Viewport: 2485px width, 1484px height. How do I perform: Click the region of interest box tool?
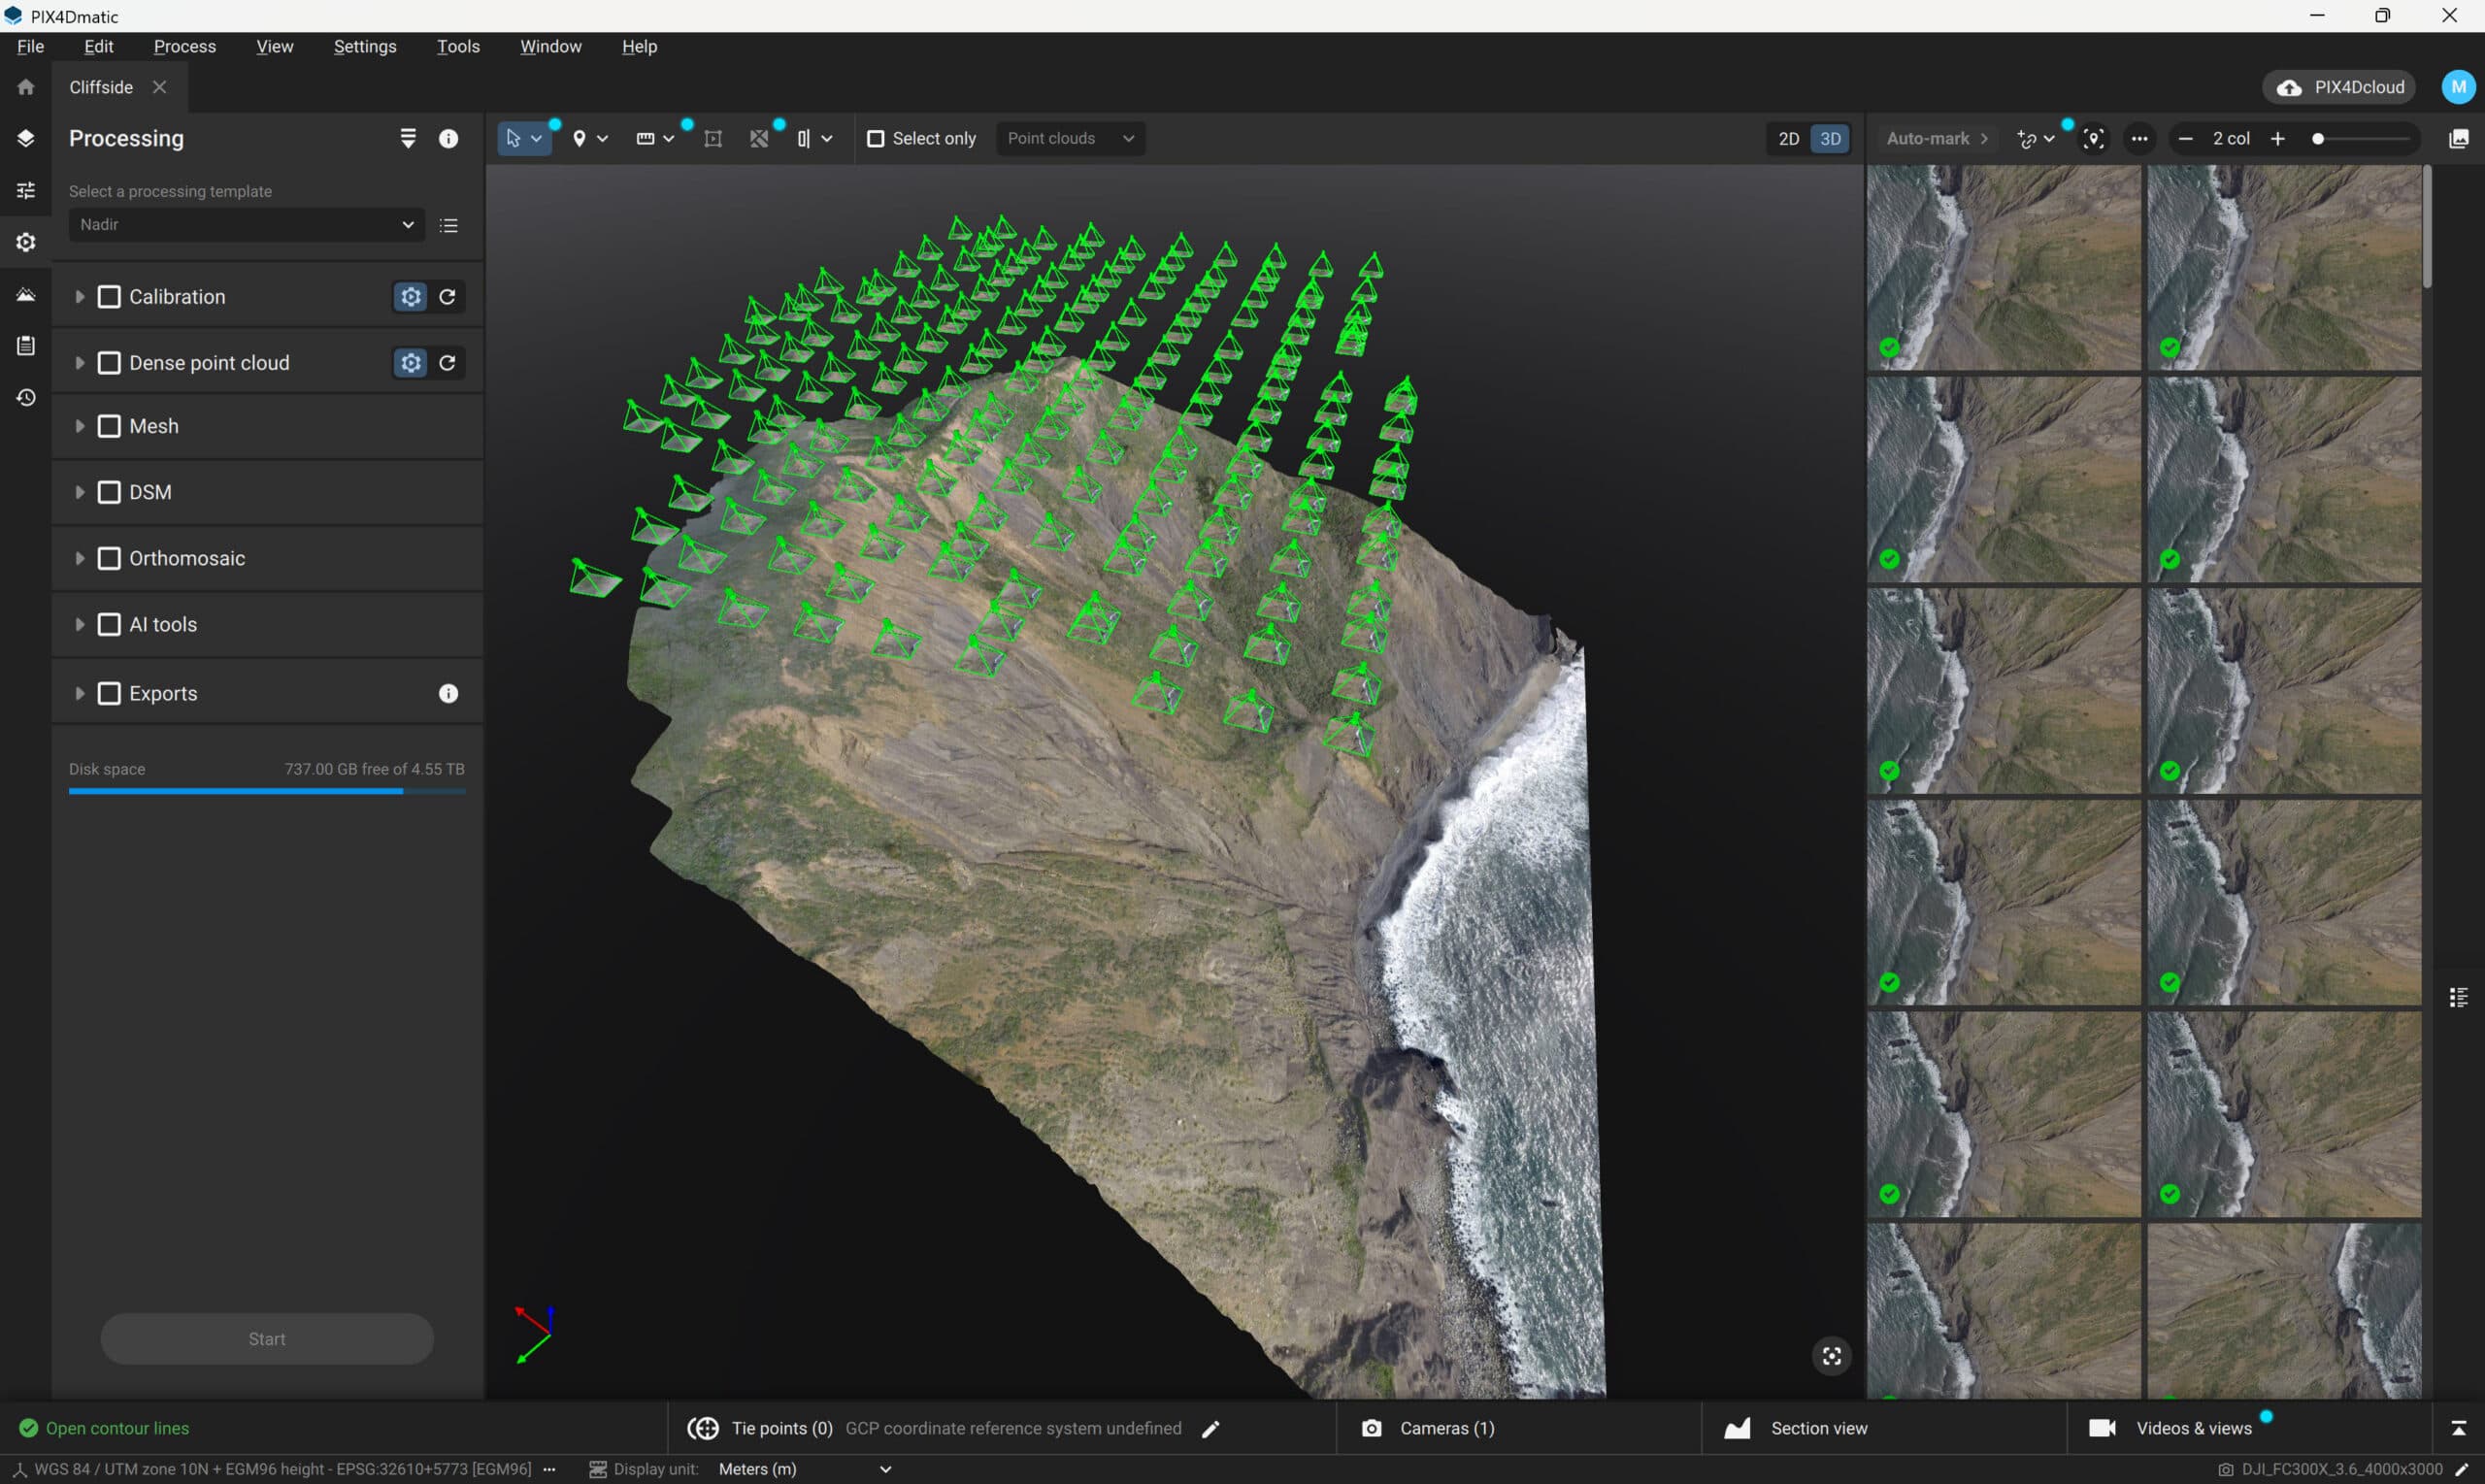tap(713, 138)
